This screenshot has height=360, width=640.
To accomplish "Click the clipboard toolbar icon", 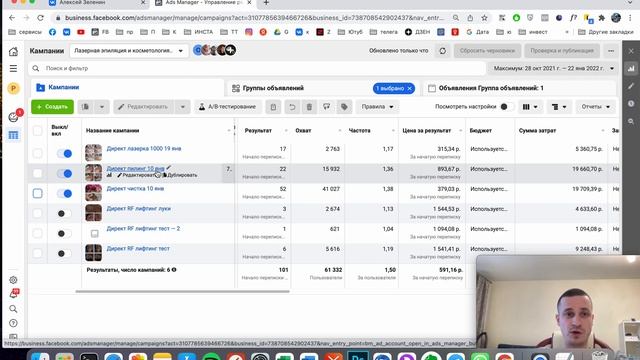I will point(273,107).
